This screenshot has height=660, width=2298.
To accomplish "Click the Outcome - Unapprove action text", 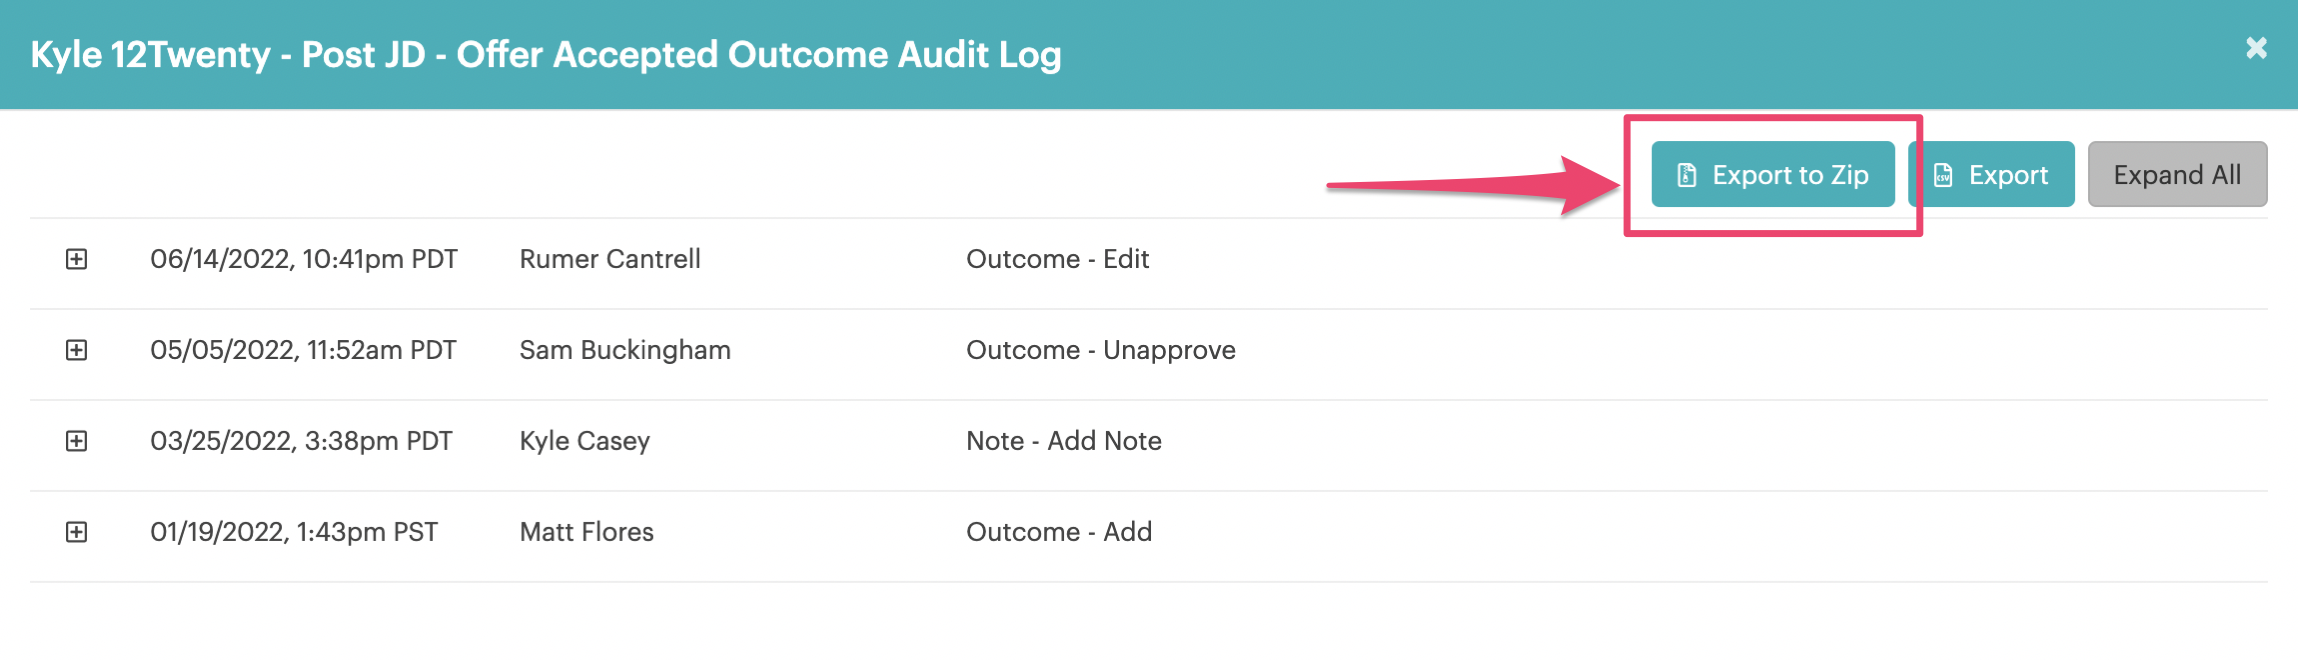I will (x=1100, y=350).
